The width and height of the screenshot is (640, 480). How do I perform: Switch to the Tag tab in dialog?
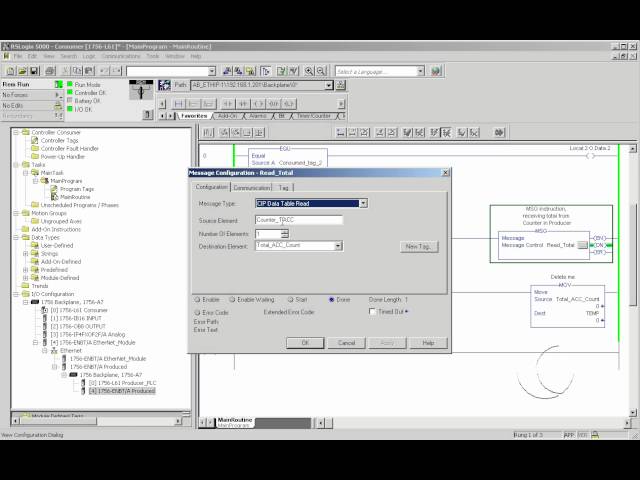tap(283, 188)
